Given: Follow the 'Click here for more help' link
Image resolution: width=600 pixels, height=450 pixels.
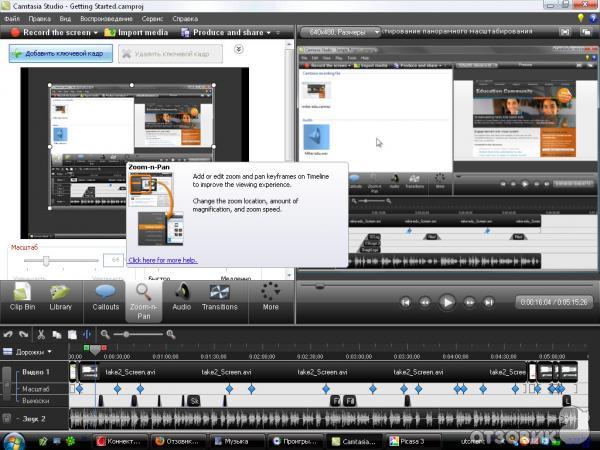Looking at the screenshot, I should click(x=163, y=260).
